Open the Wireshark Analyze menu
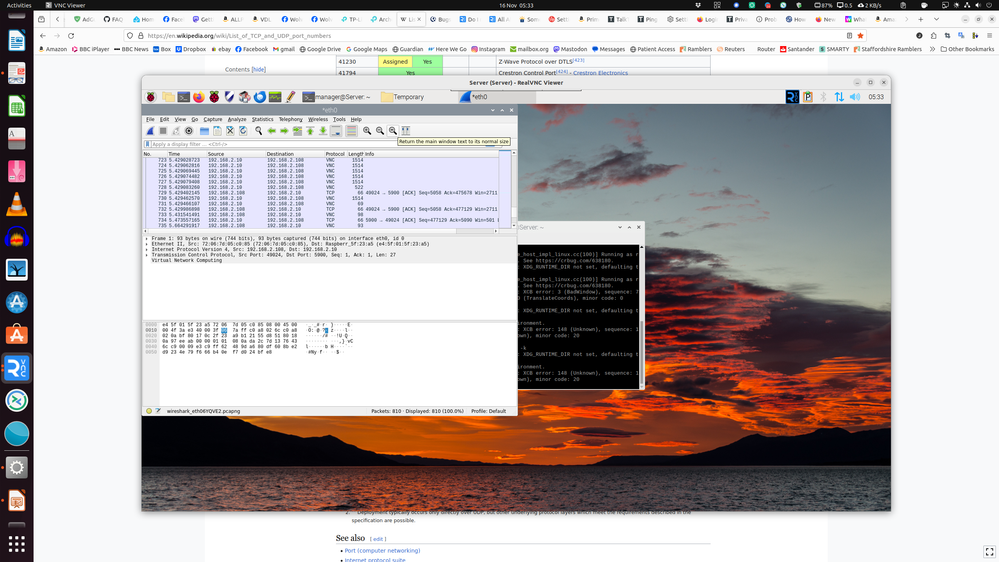Viewport: 999px width, 562px height. [236, 119]
